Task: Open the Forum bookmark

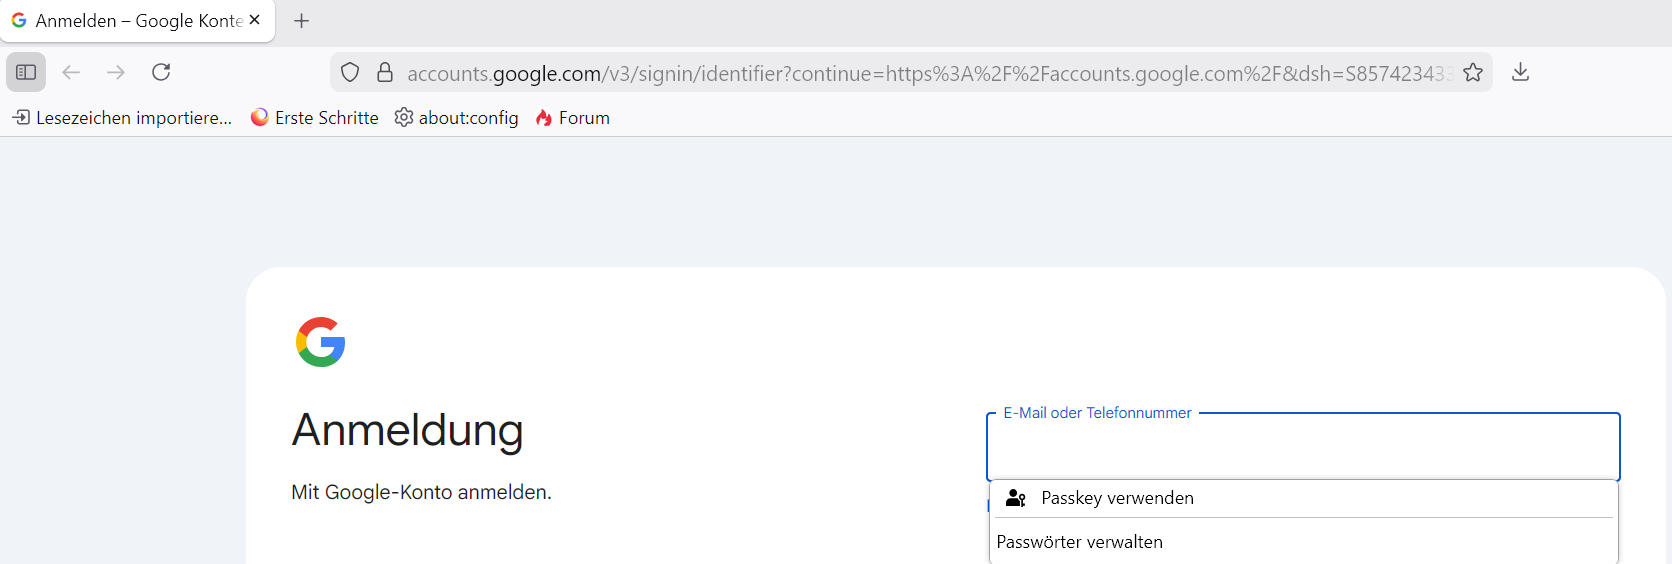Action: [x=572, y=118]
